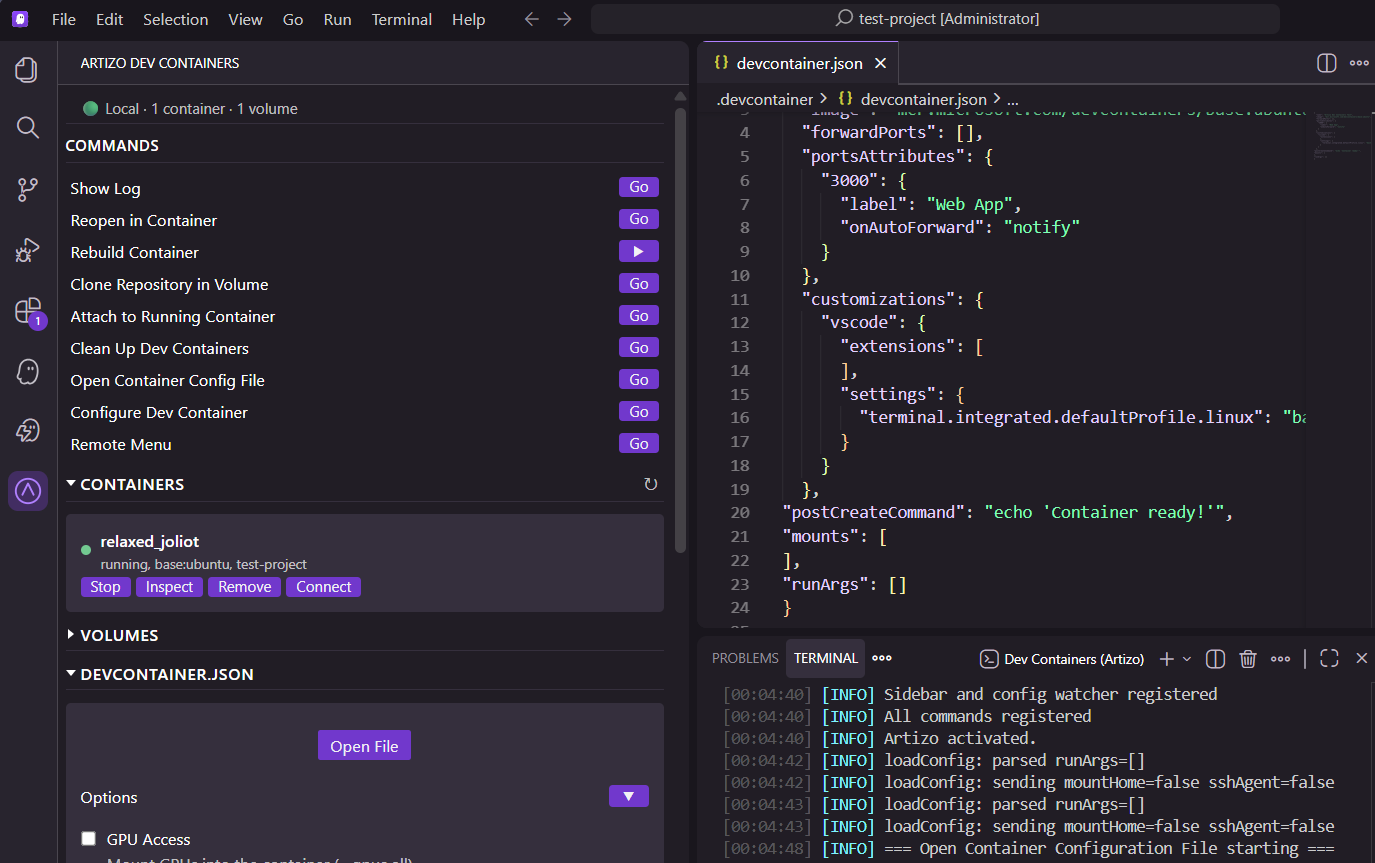
Task: Refresh the Containers section
Action: 651,484
